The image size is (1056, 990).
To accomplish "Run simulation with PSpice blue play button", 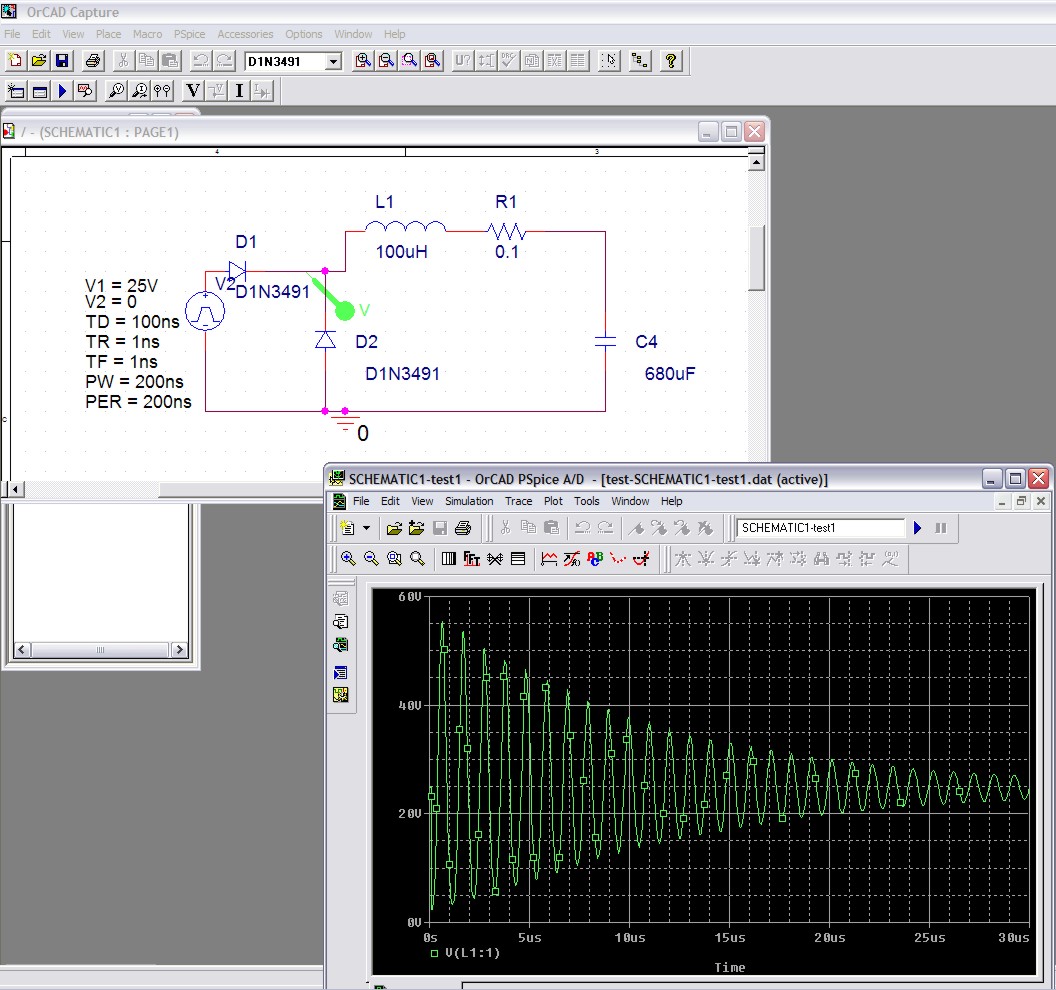I will coord(917,528).
